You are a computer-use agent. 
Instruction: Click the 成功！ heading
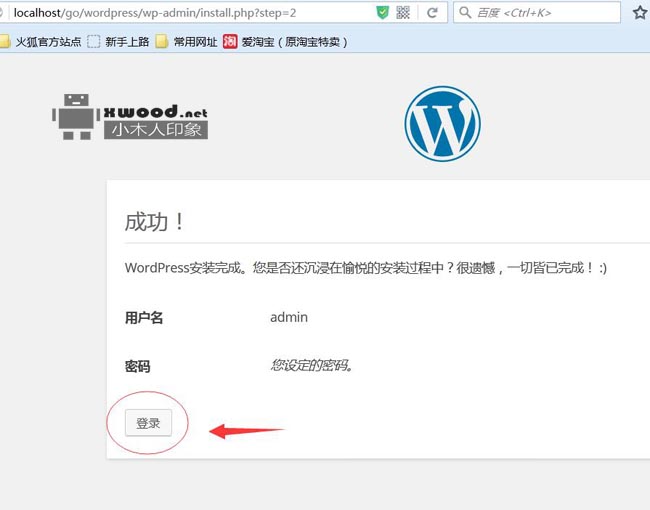point(155,222)
